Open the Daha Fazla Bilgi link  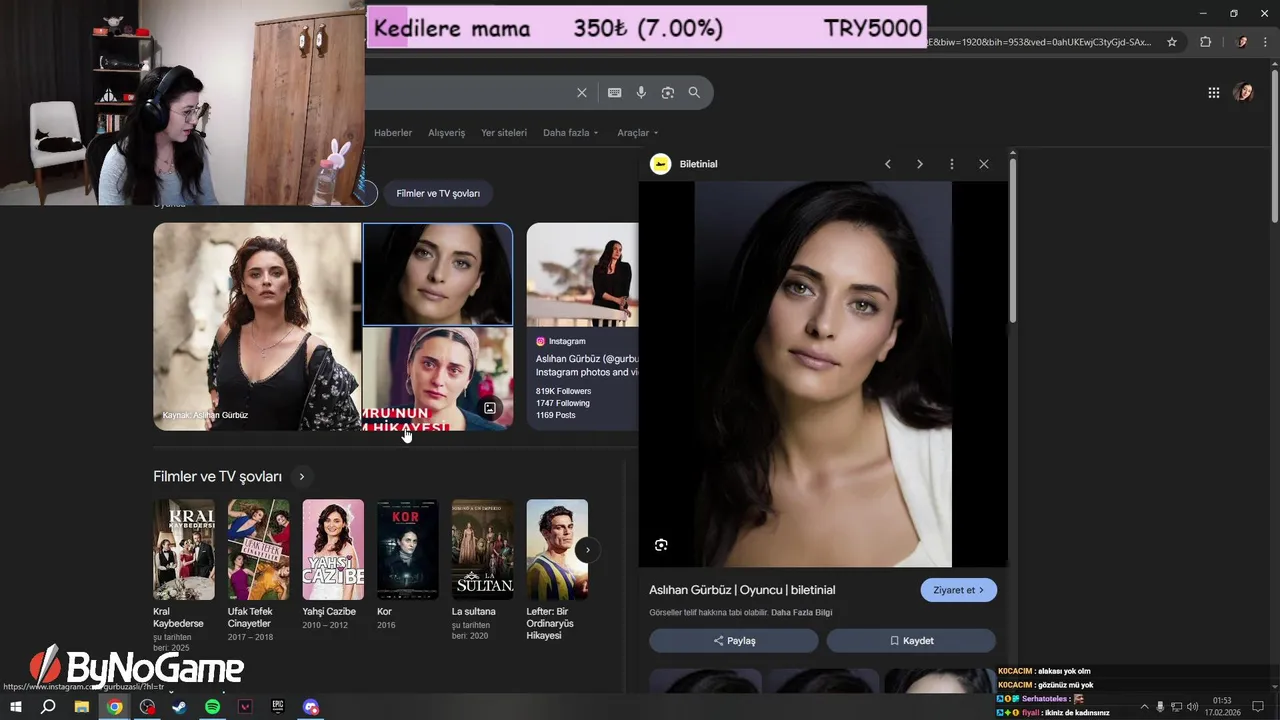point(801,612)
